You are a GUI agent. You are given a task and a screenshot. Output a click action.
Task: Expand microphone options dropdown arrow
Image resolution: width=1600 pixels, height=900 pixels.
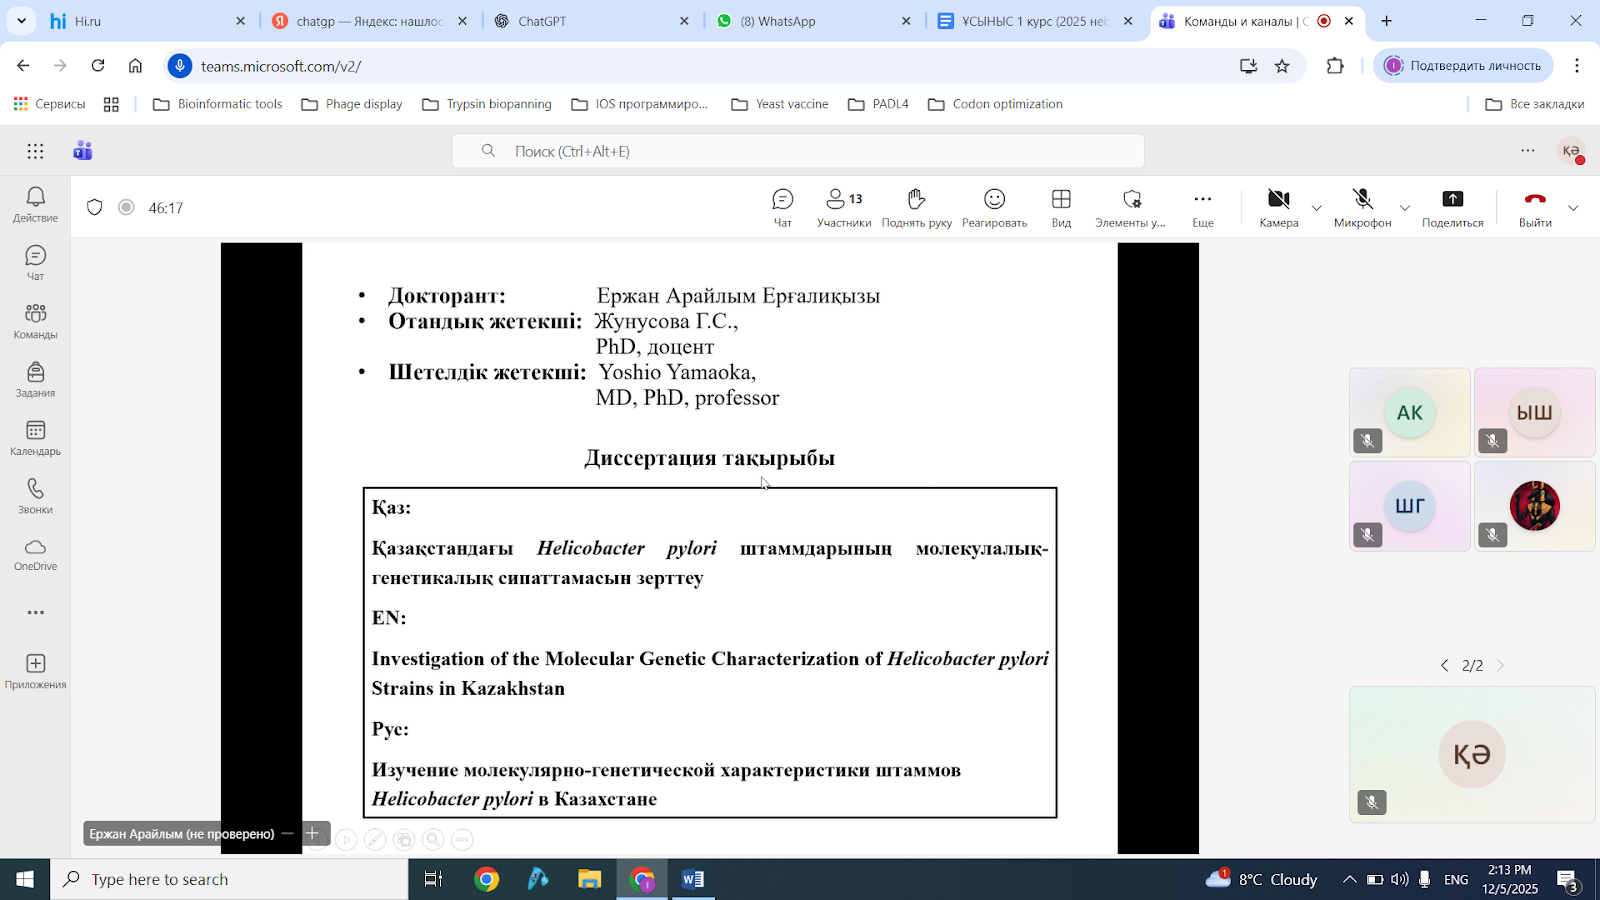coord(1405,208)
